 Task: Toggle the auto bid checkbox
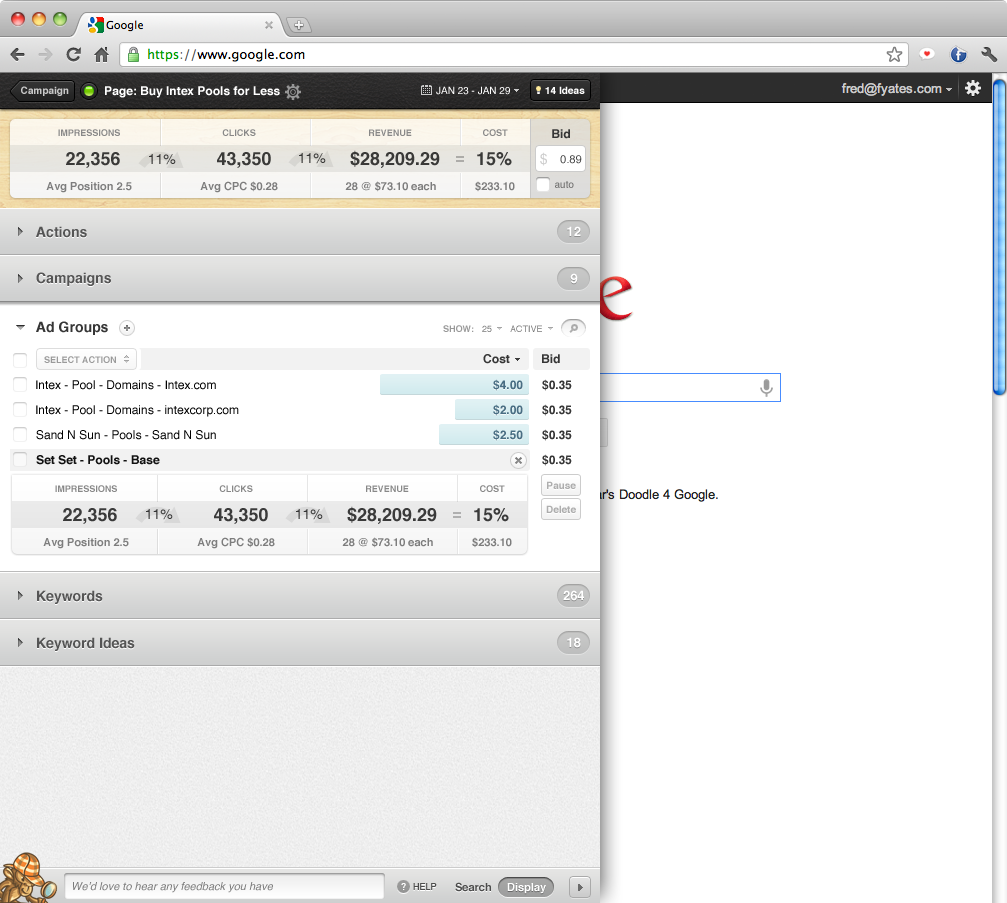click(543, 184)
